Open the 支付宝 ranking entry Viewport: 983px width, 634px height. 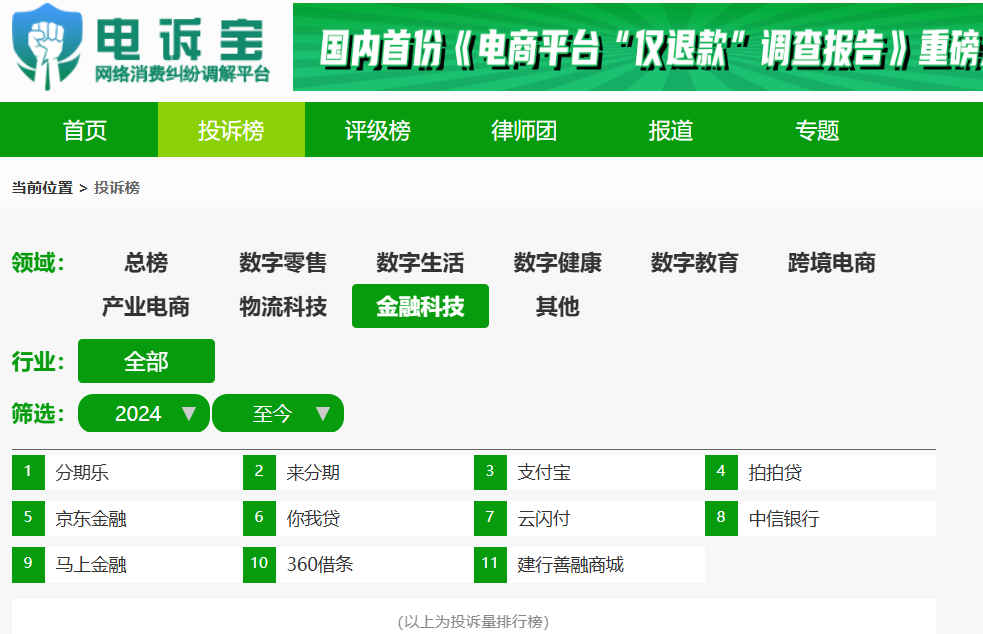(589, 472)
